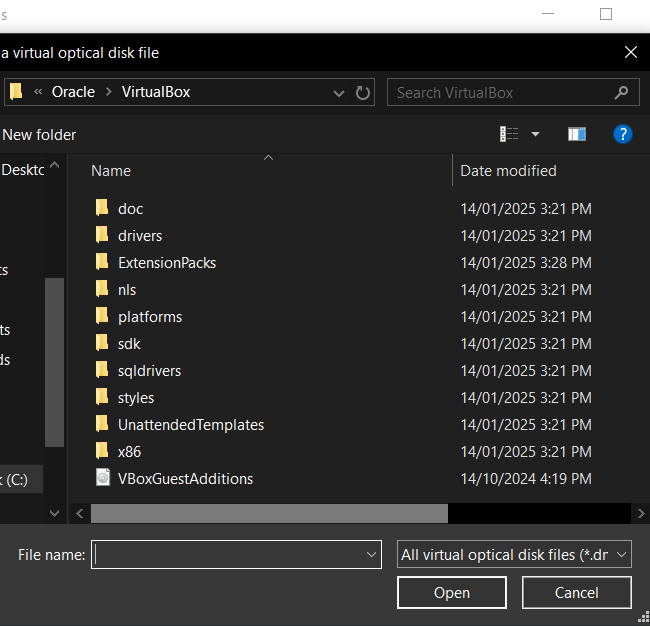
Task: Select the platforms folder icon
Action: (102, 315)
